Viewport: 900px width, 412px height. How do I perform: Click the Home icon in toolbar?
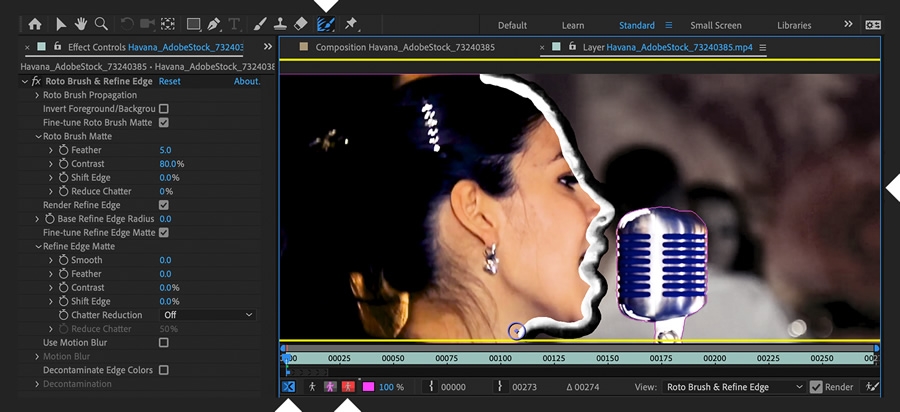35,24
